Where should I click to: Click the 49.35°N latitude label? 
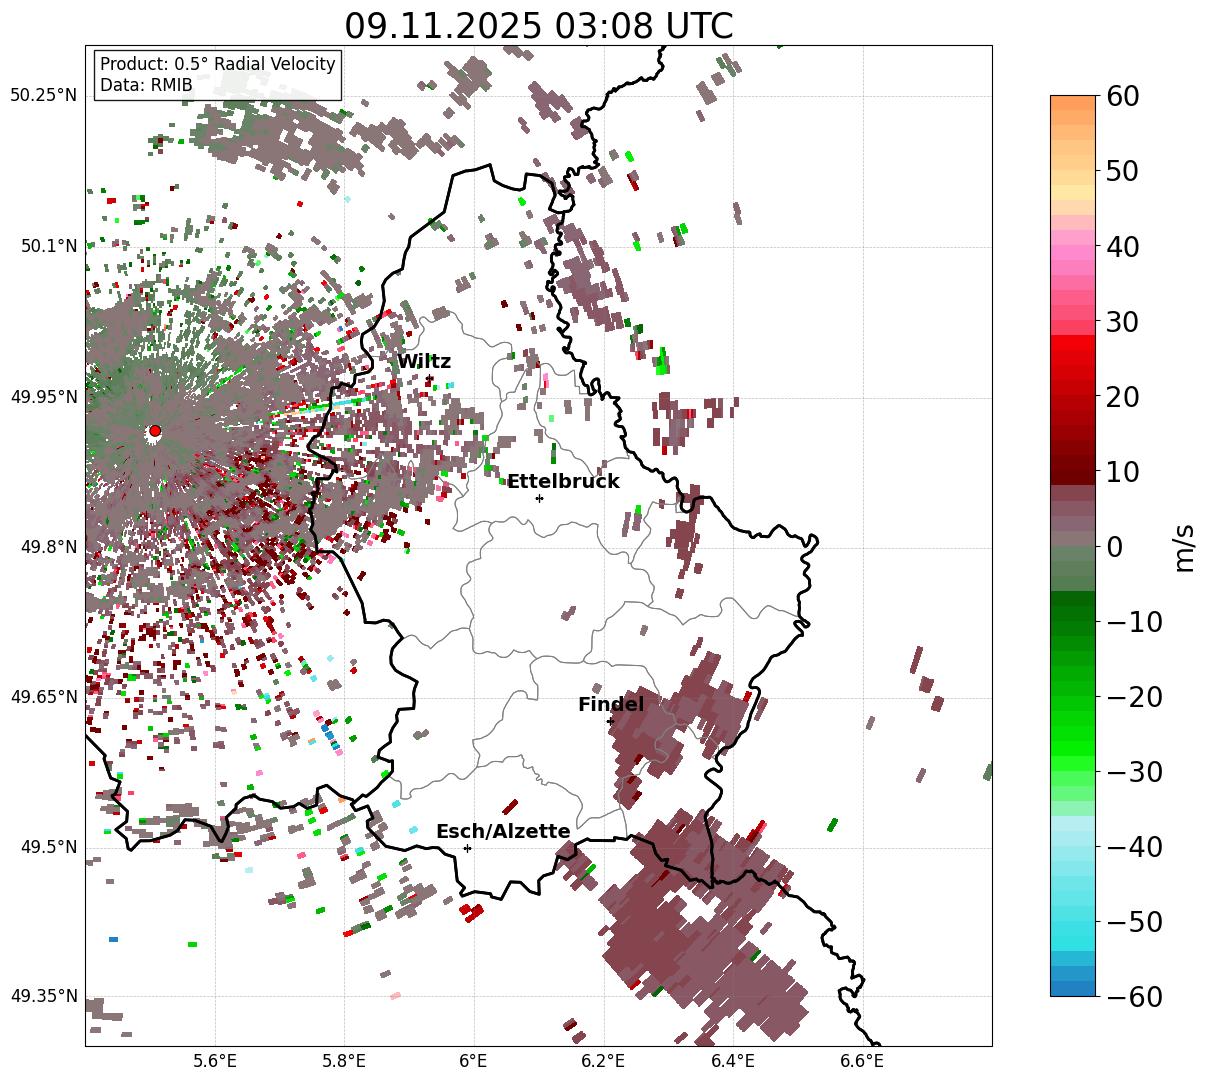(44, 996)
